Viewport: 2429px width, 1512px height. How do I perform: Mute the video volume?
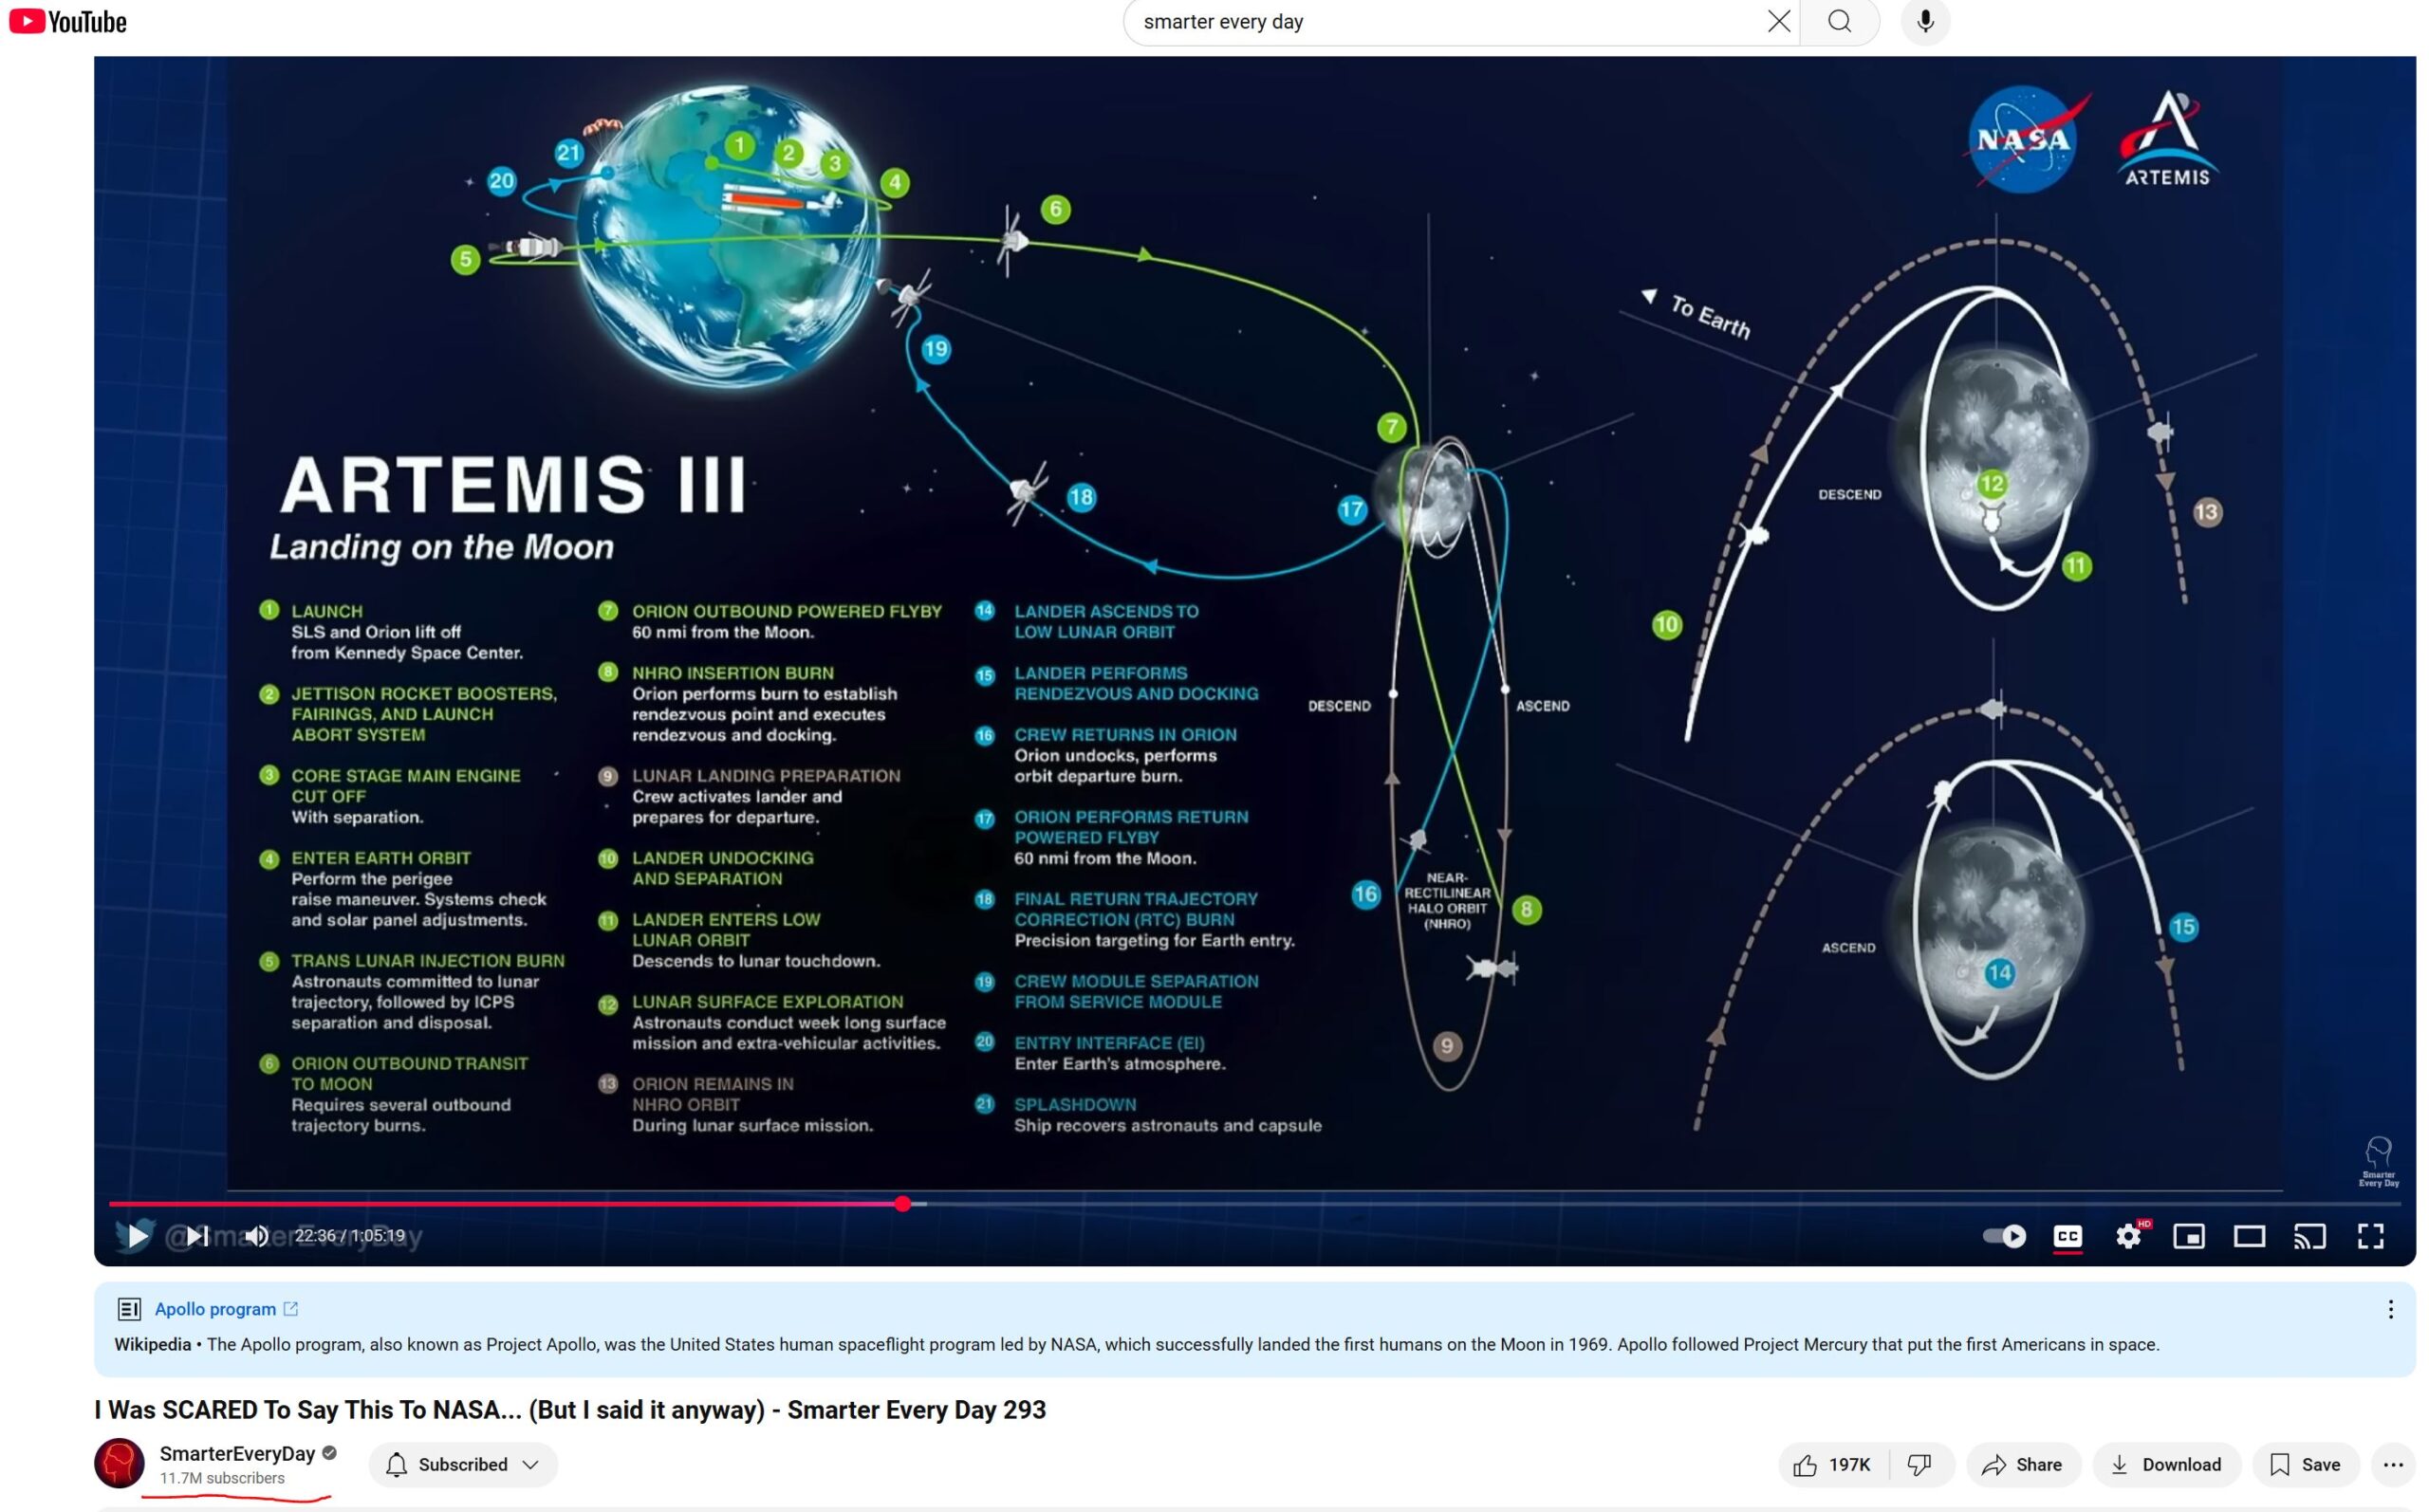click(257, 1236)
